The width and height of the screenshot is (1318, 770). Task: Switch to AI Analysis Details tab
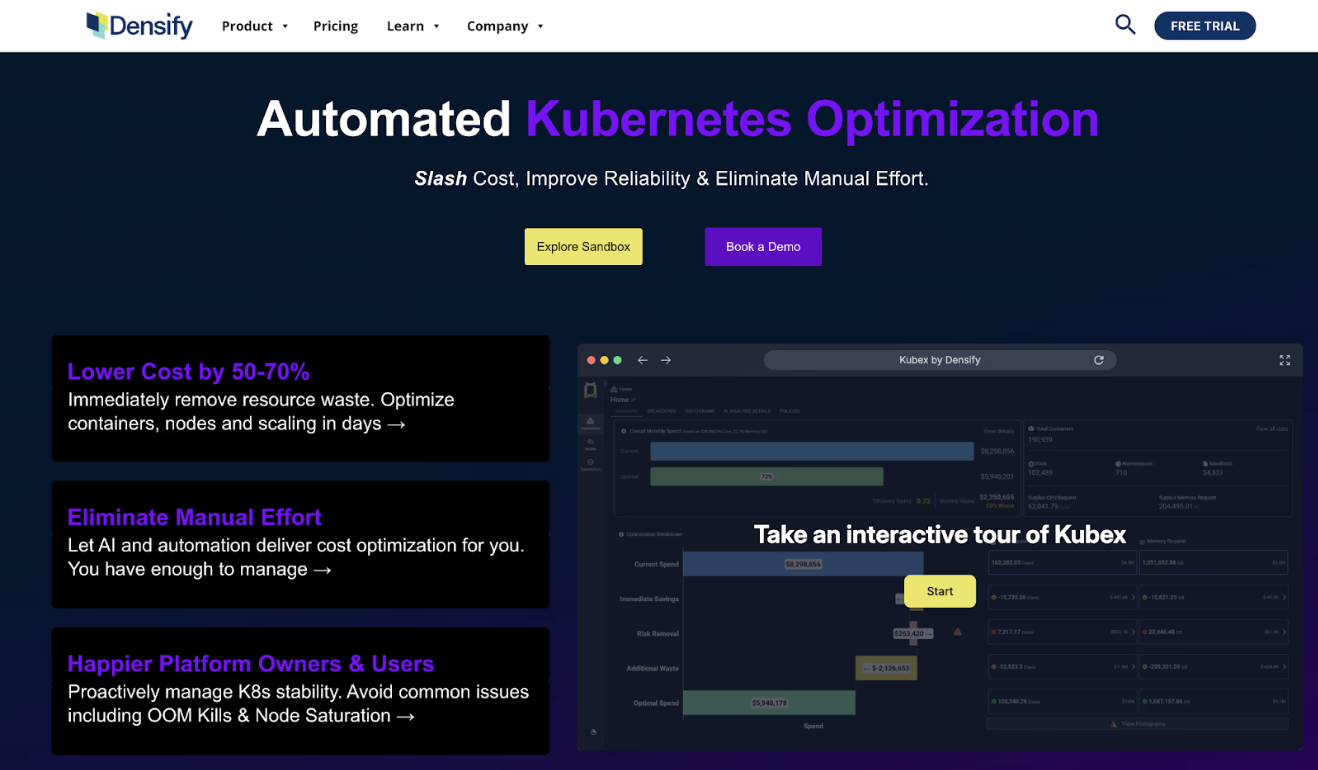[x=747, y=411]
